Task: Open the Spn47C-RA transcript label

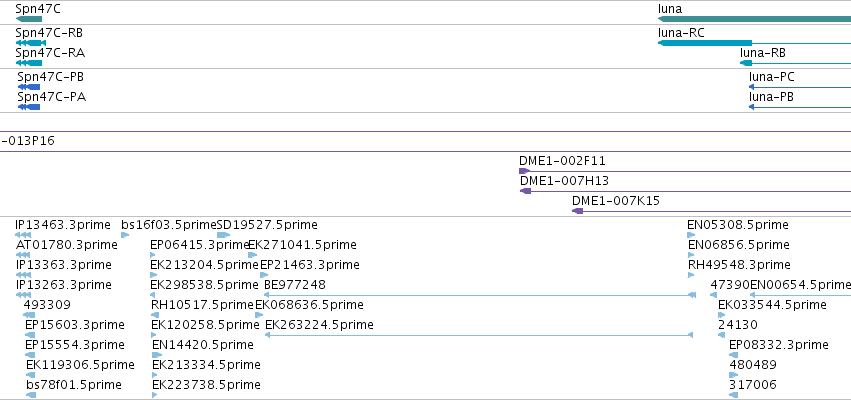Action: pyautogui.click(x=50, y=53)
